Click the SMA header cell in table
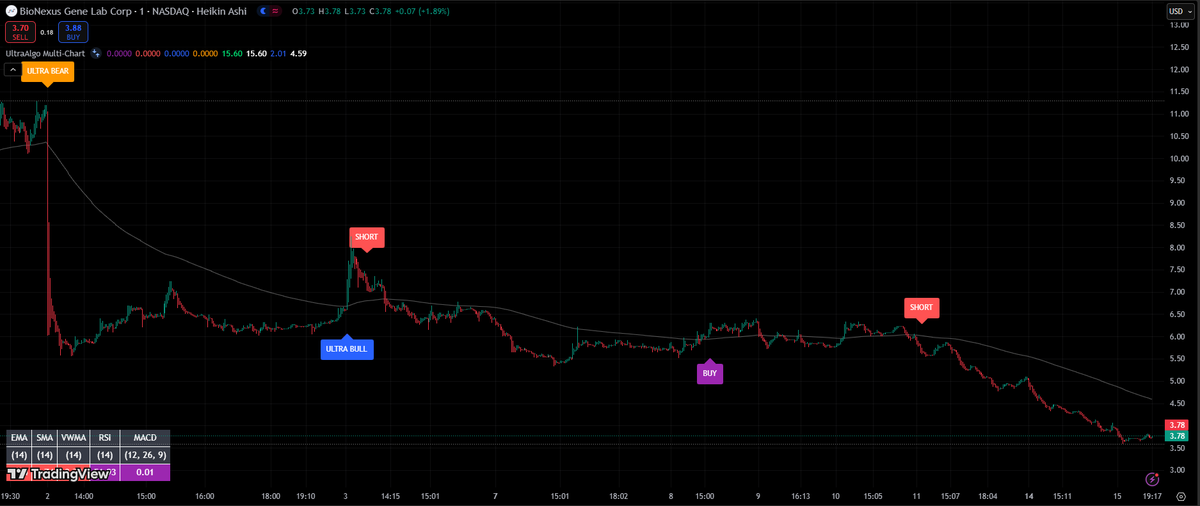The height and width of the screenshot is (506, 1200). [44, 437]
